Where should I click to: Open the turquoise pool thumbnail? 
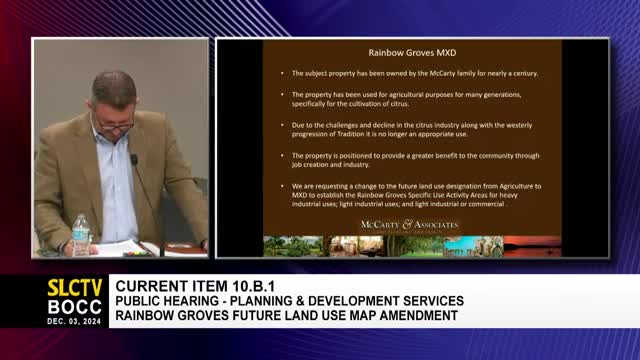(473, 246)
